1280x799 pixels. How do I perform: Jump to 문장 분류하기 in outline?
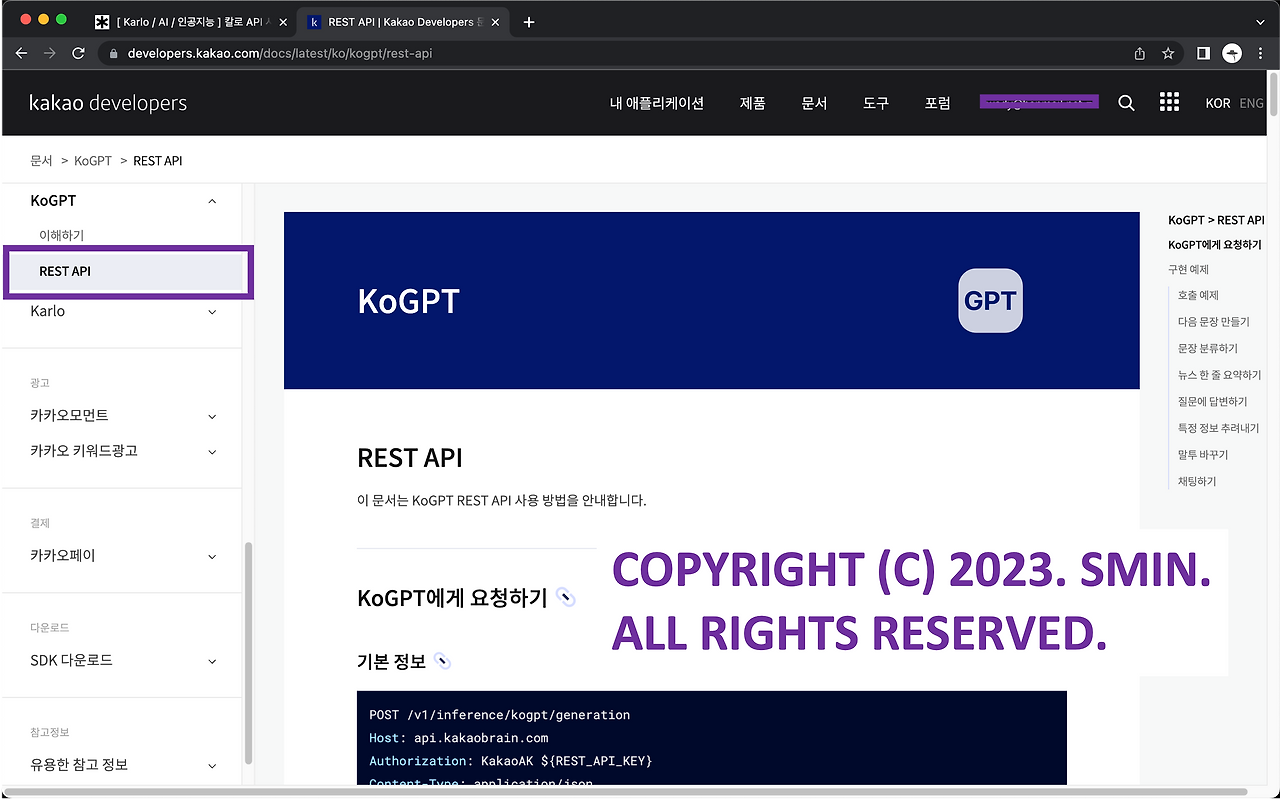tap(1207, 348)
